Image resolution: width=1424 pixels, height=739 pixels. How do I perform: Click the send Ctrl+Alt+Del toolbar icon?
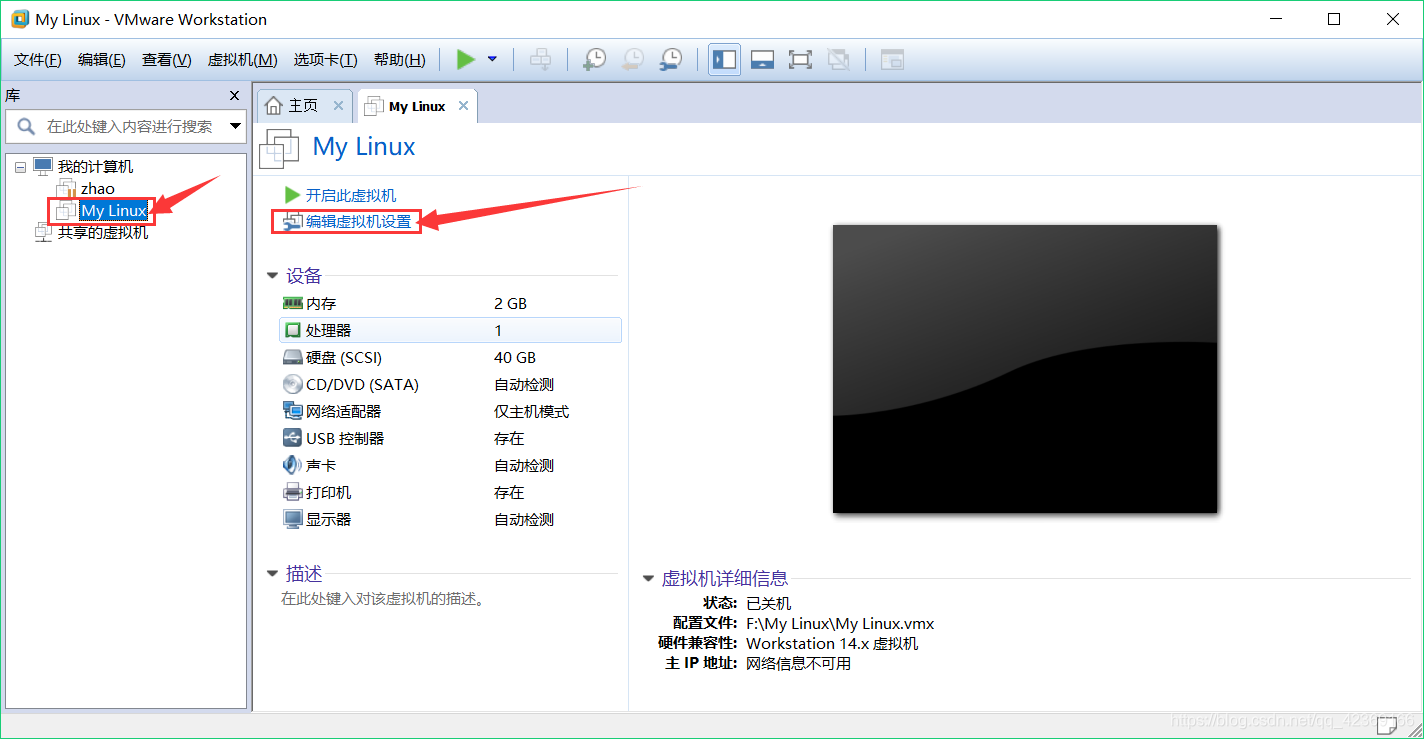540,60
